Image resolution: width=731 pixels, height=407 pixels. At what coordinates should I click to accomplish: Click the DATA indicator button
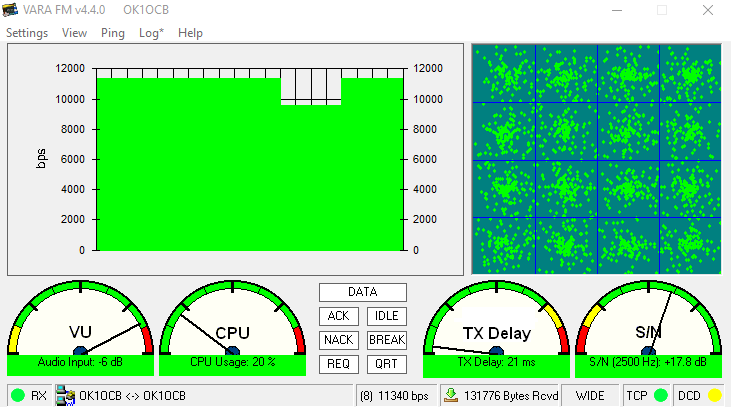click(363, 292)
